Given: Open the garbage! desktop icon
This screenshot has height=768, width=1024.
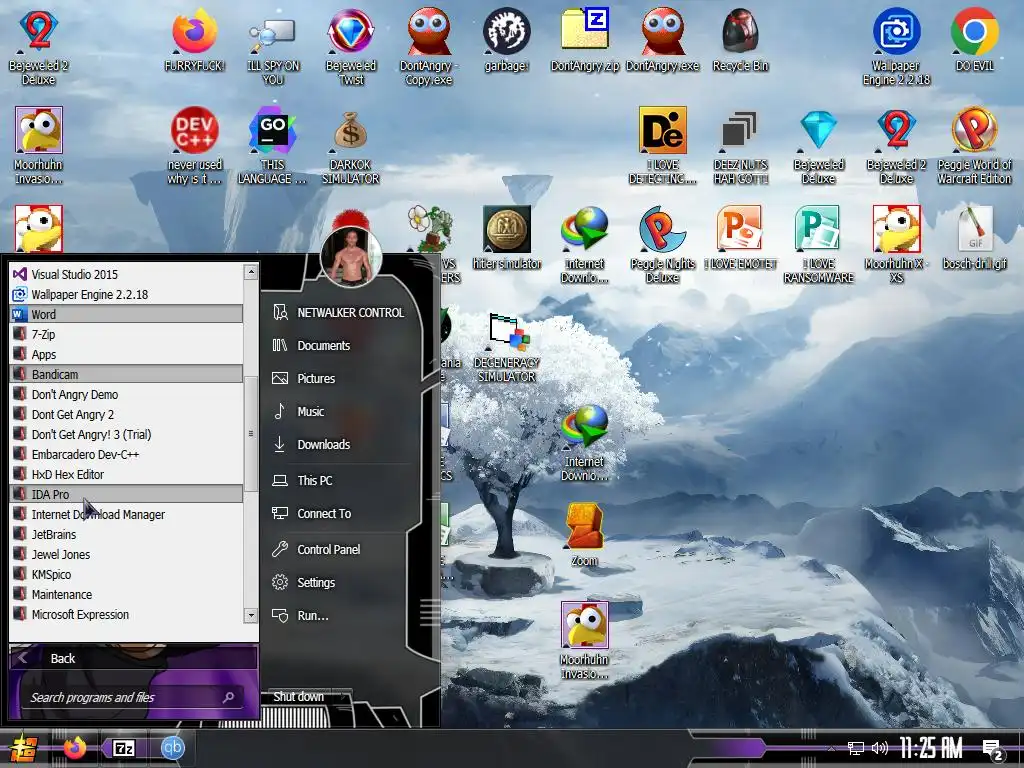Looking at the screenshot, I should pyautogui.click(x=506, y=40).
